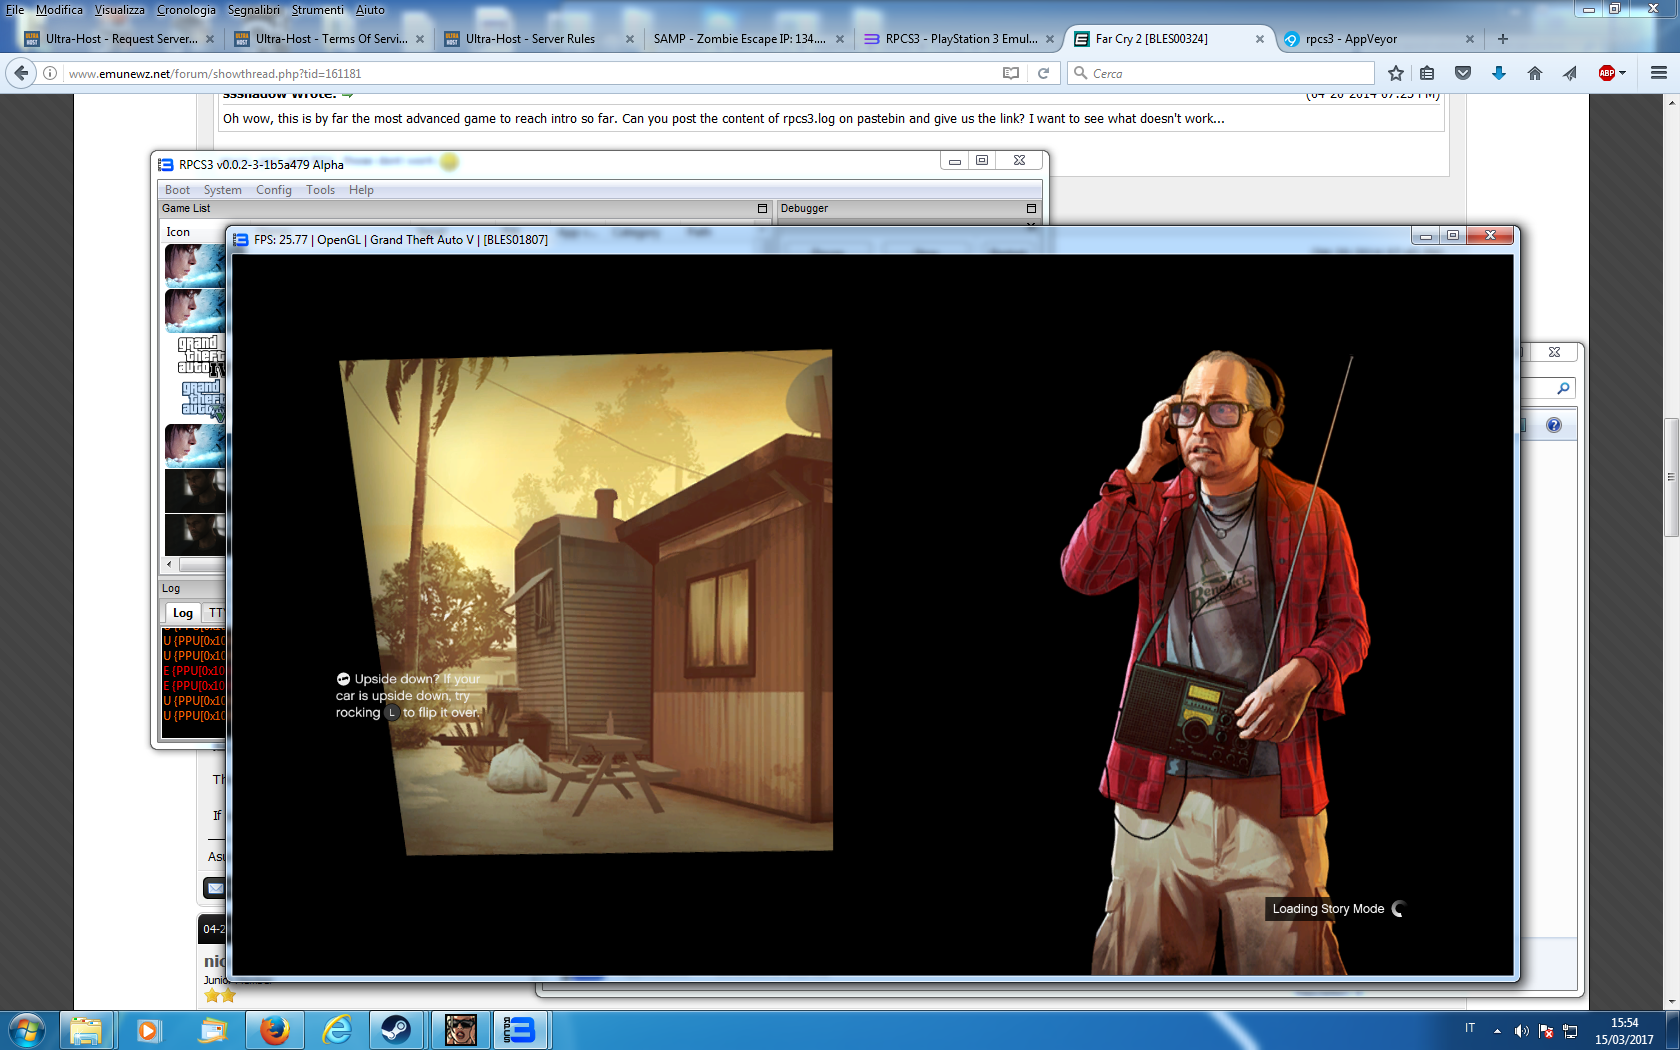Open Steam from the taskbar

[x=397, y=1030]
